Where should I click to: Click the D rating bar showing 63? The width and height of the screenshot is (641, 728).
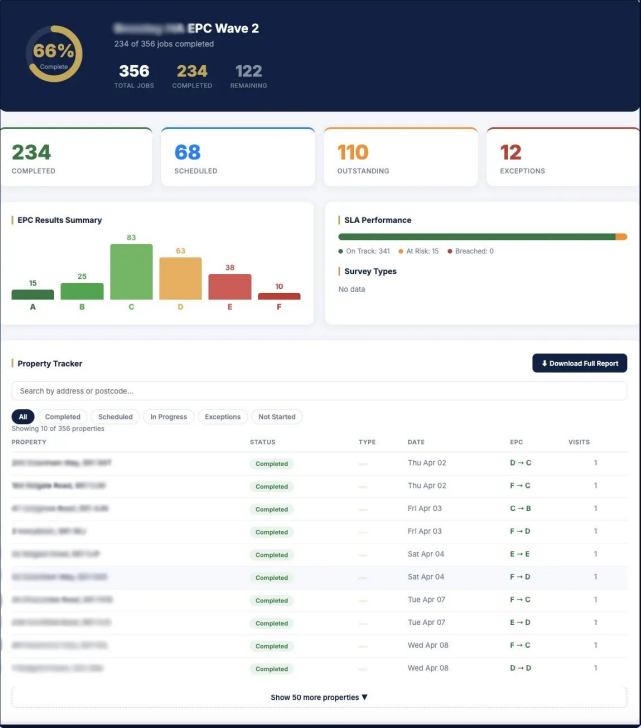(181, 278)
